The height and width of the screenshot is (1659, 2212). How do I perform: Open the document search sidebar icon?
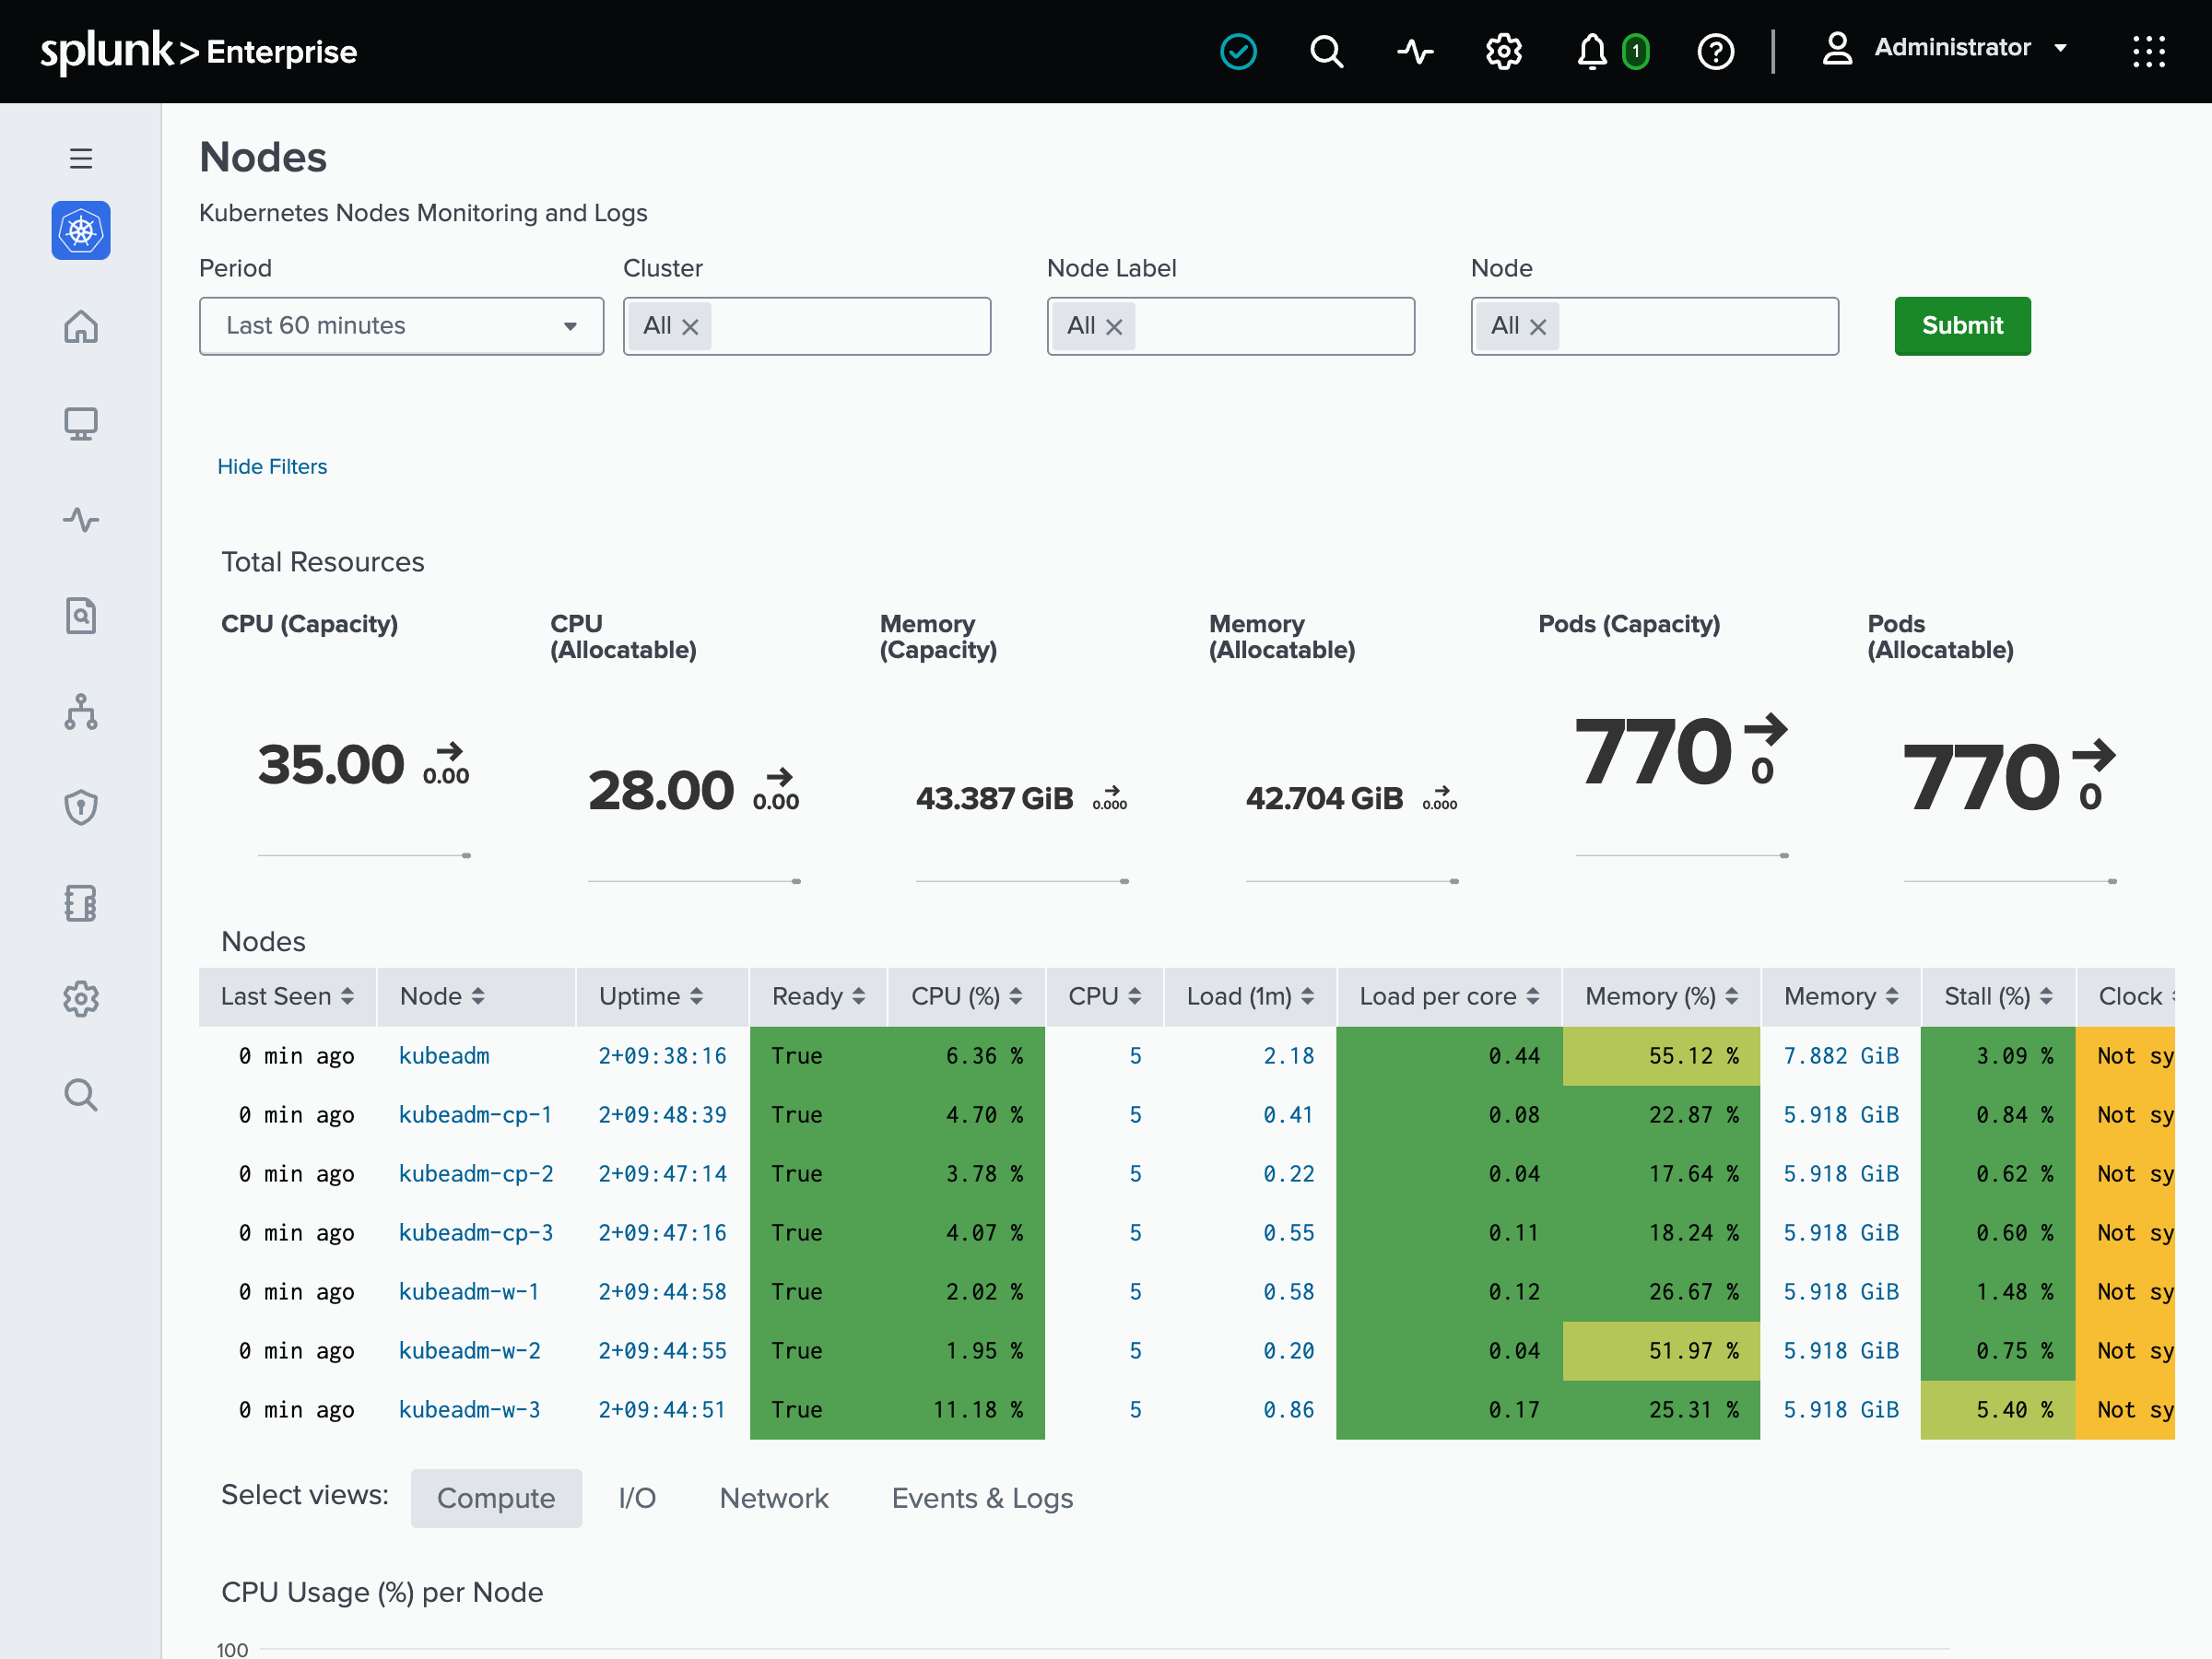[x=81, y=615]
